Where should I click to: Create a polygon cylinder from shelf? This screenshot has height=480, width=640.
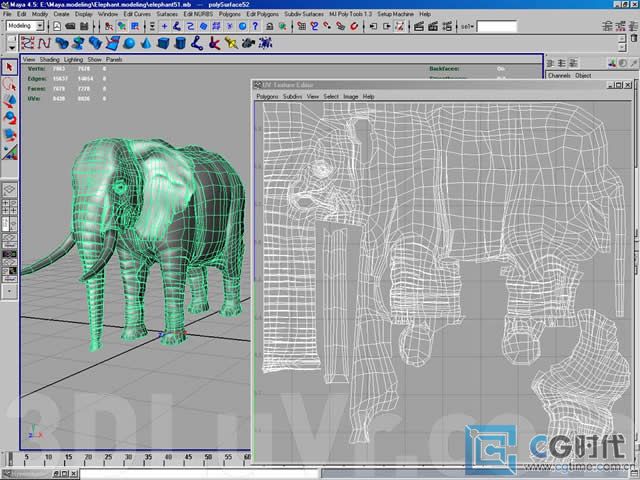pyautogui.click(x=180, y=43)
